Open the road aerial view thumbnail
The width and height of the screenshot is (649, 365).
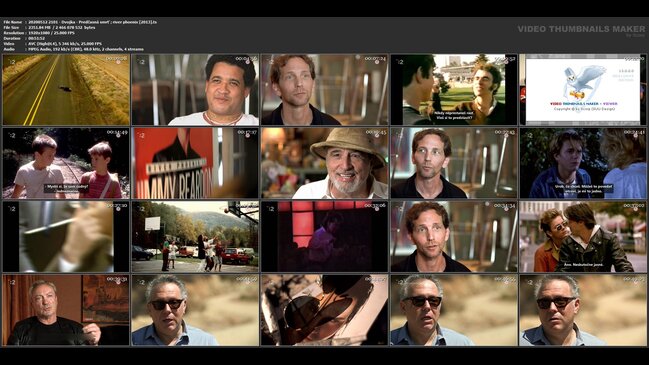tap(66, 90)
